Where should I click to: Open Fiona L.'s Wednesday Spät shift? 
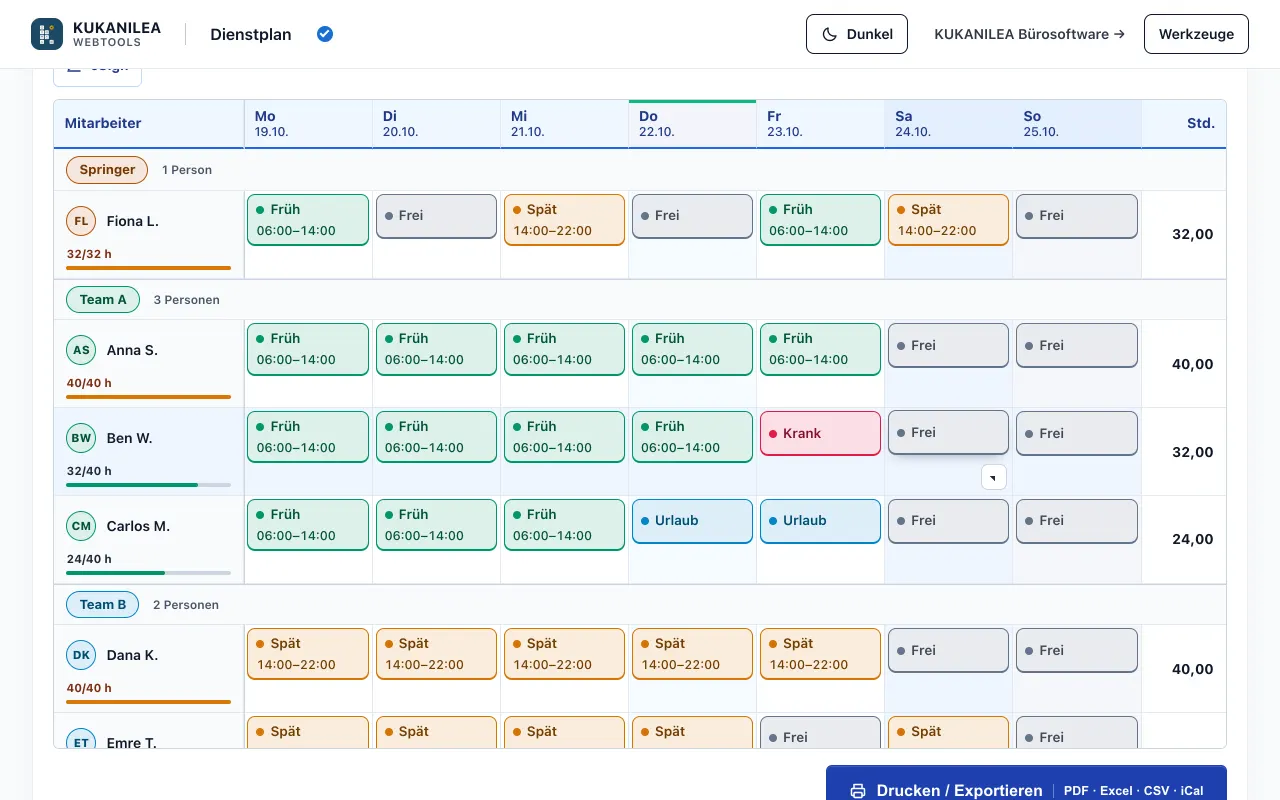coord(564,220)
